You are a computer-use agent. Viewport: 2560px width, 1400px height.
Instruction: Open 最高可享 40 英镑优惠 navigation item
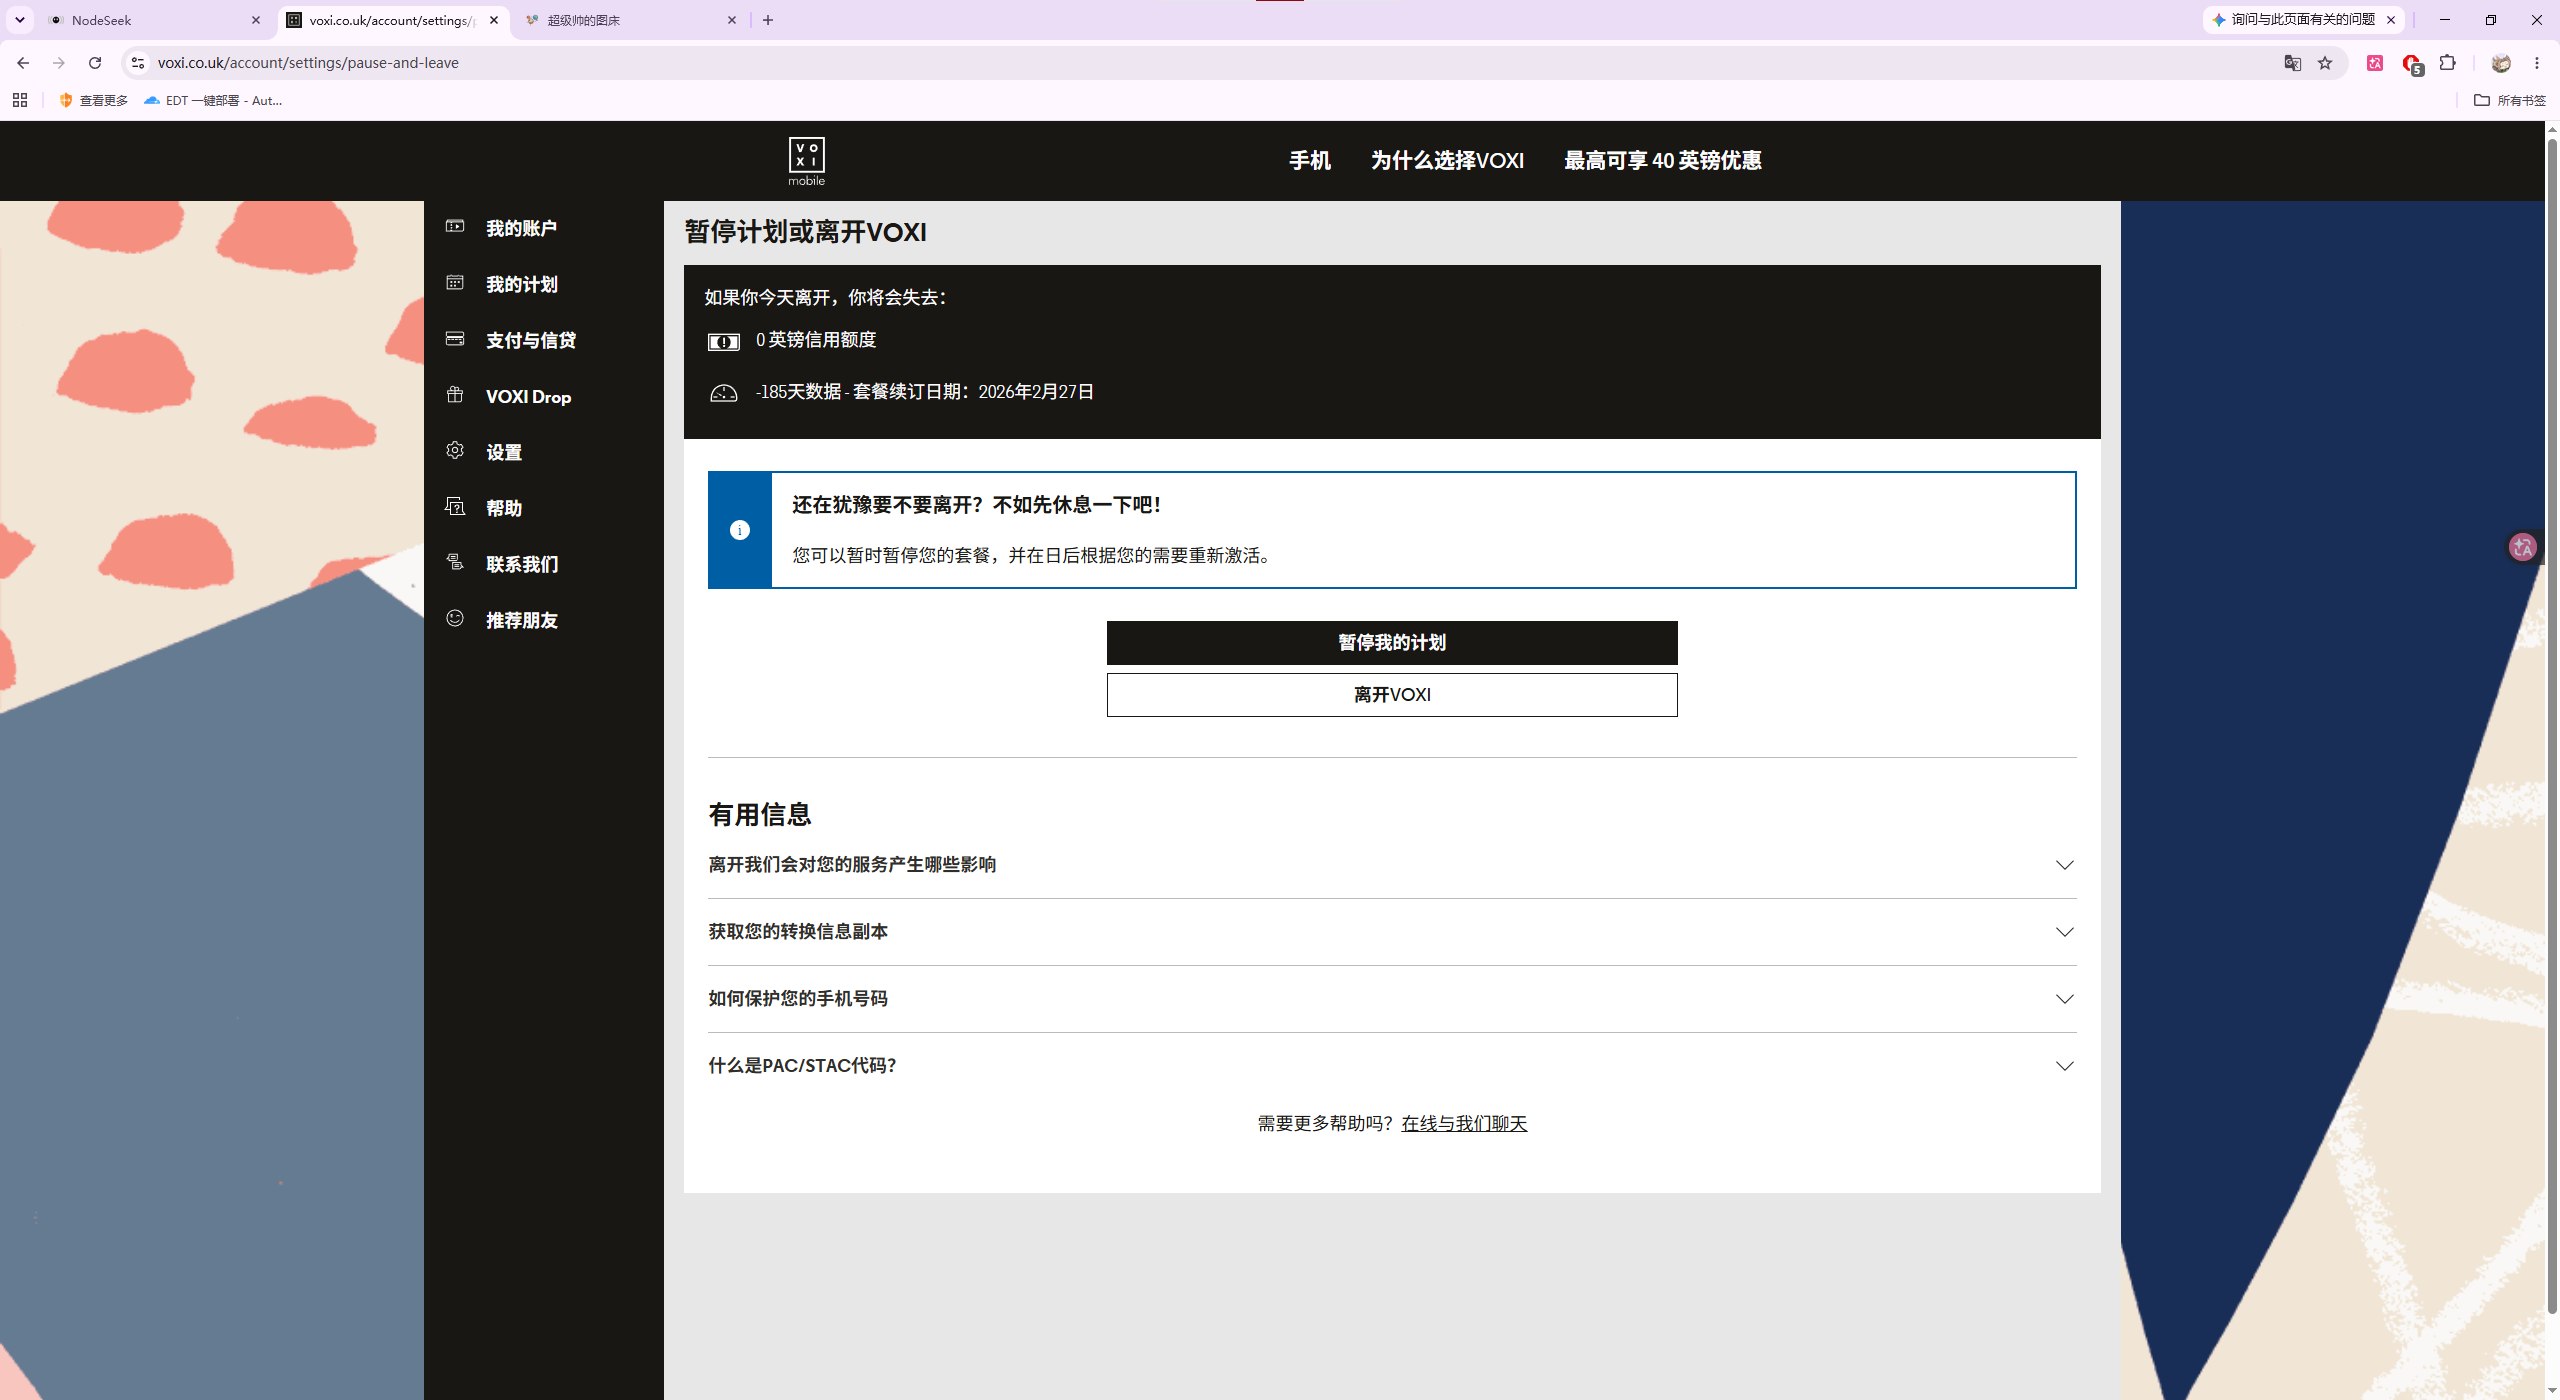coord(1662,160)
